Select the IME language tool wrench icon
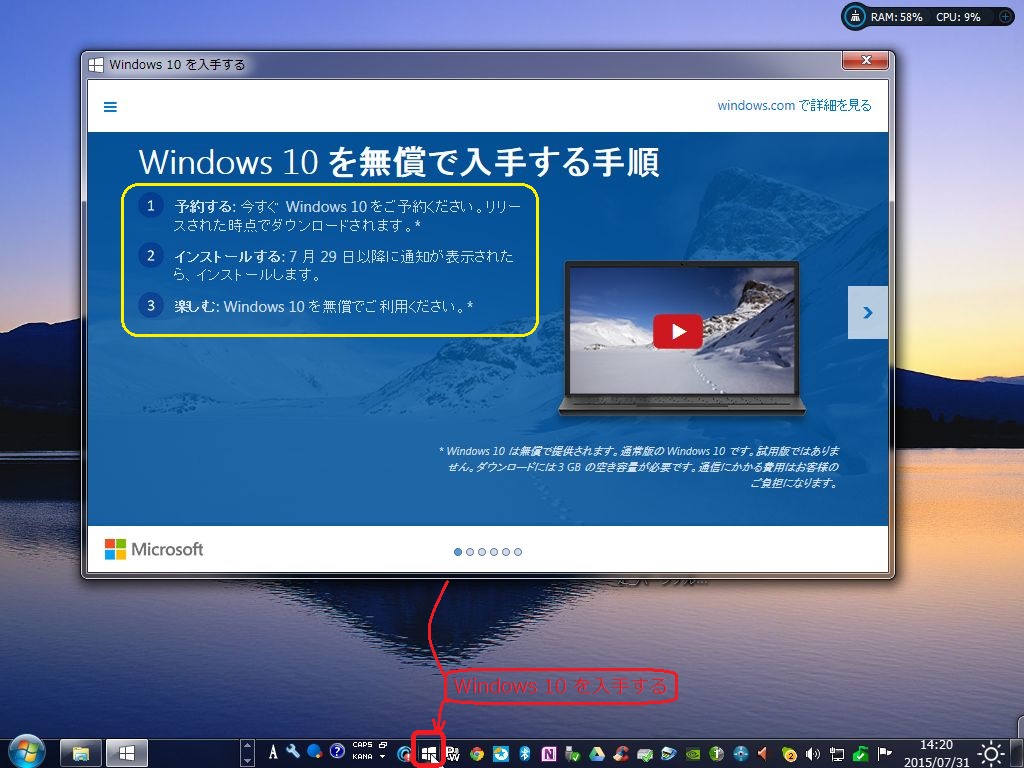This screenshot has width=1024, height=768. [293, 752]
